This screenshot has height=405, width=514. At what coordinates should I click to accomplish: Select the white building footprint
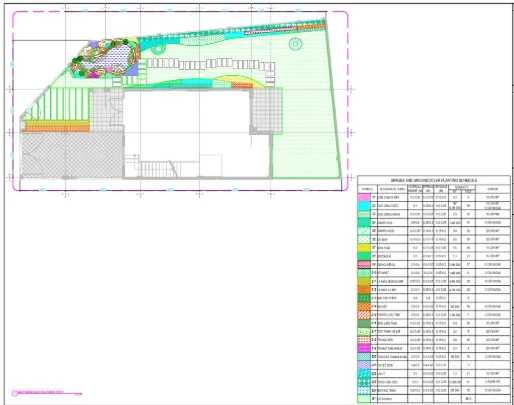(x=197, y=133)
